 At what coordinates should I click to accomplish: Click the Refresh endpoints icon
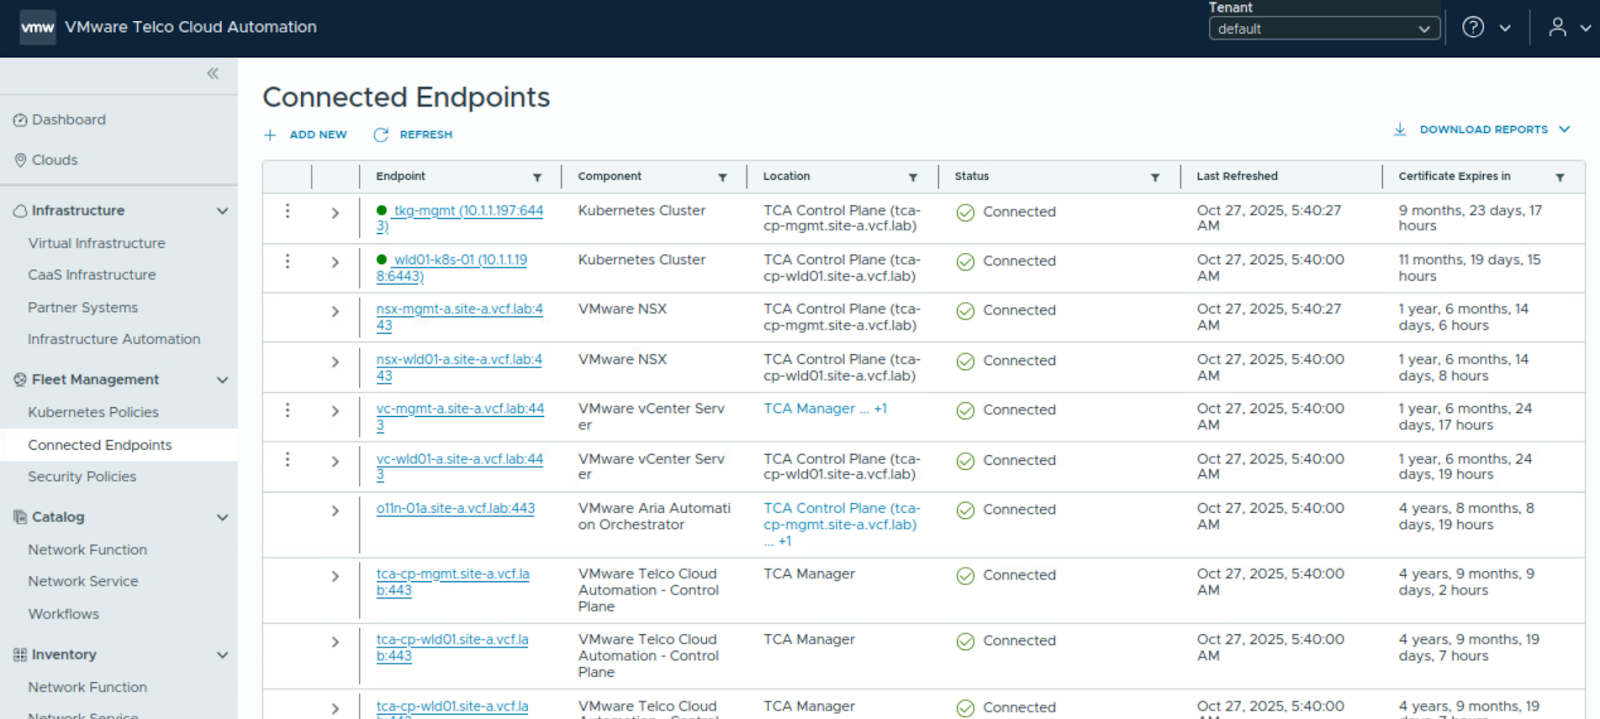(381, 135)
